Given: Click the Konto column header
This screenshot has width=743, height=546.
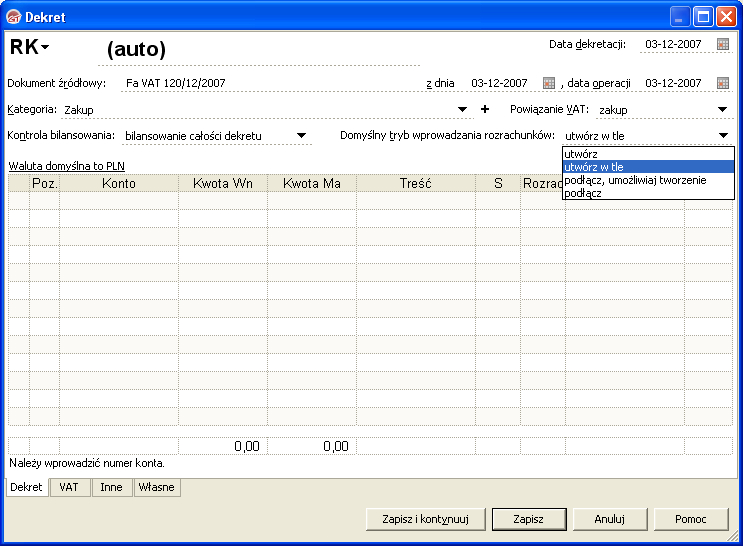Looking at the screenshot, I should [x=119, y=183].
